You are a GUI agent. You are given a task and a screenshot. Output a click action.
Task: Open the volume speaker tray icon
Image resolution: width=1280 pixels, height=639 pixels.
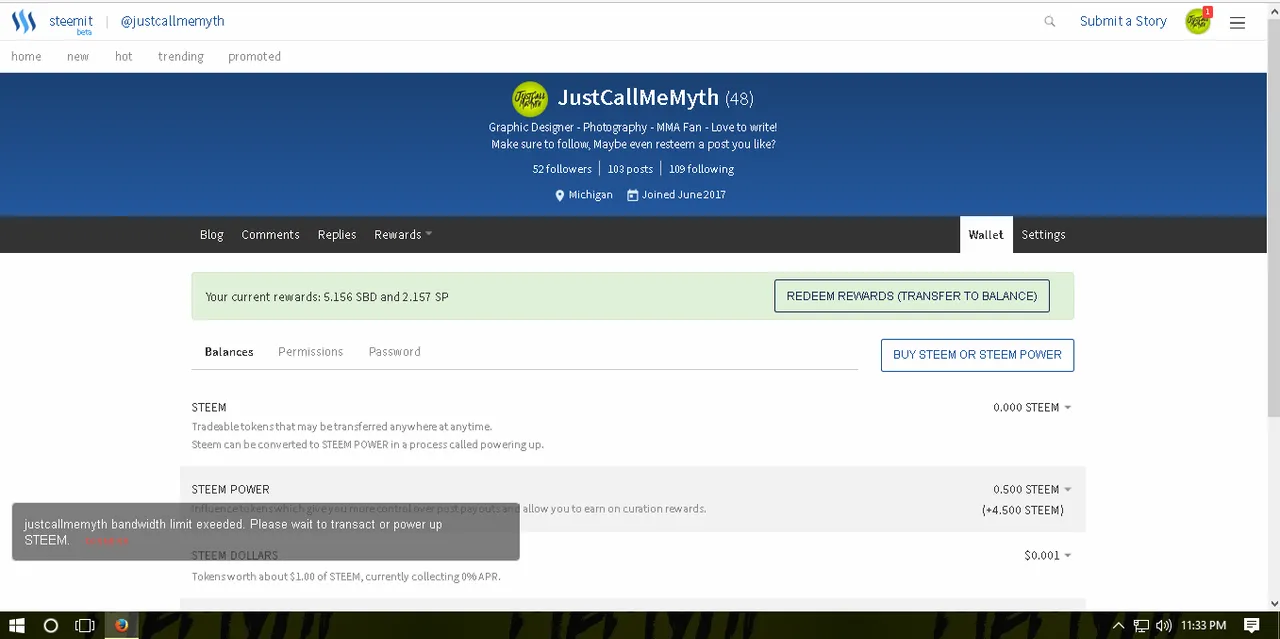1163,625
